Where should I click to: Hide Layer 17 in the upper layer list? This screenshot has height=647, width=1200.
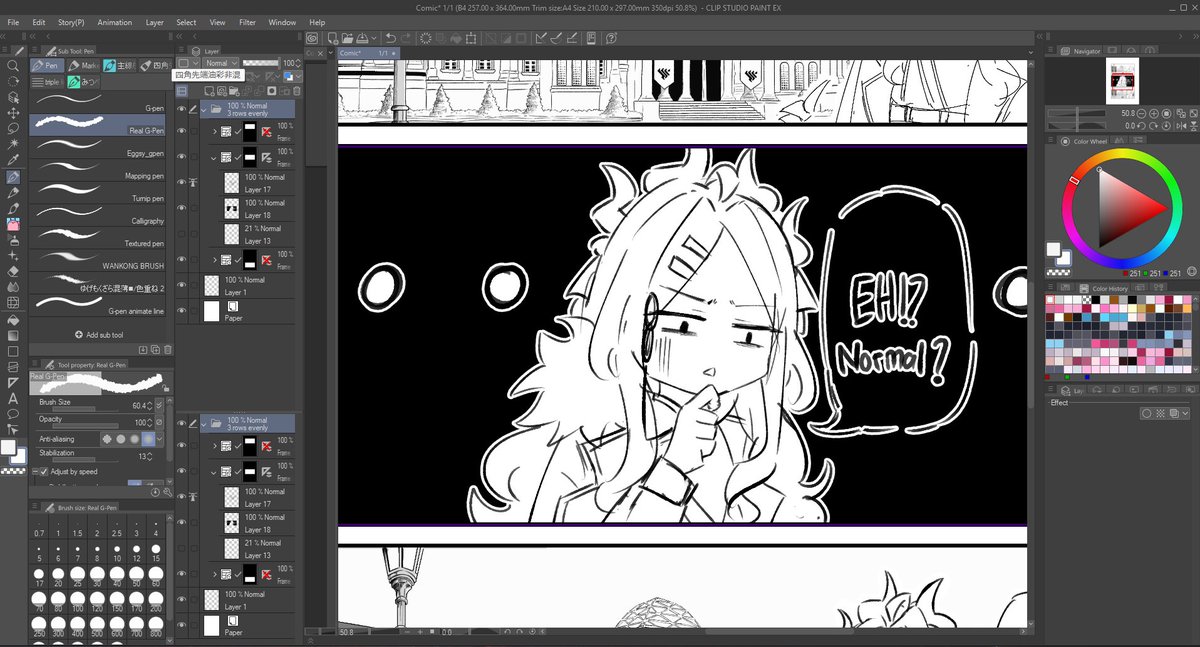pyautogui.click(x=182, y=183)
